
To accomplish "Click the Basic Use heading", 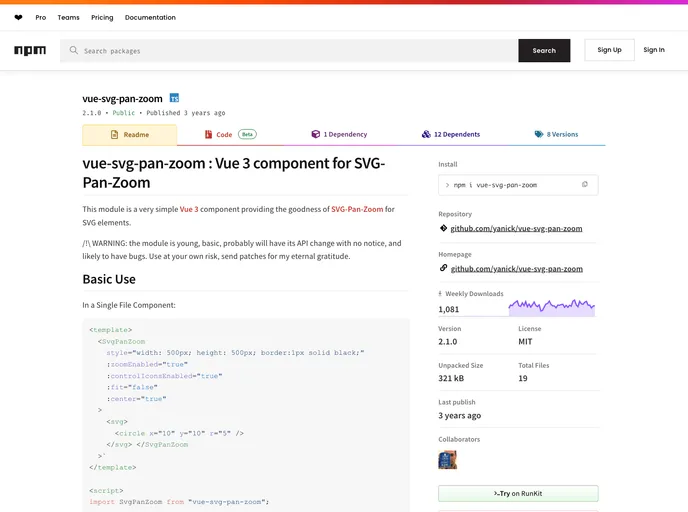I will click(x=109, y=279).
